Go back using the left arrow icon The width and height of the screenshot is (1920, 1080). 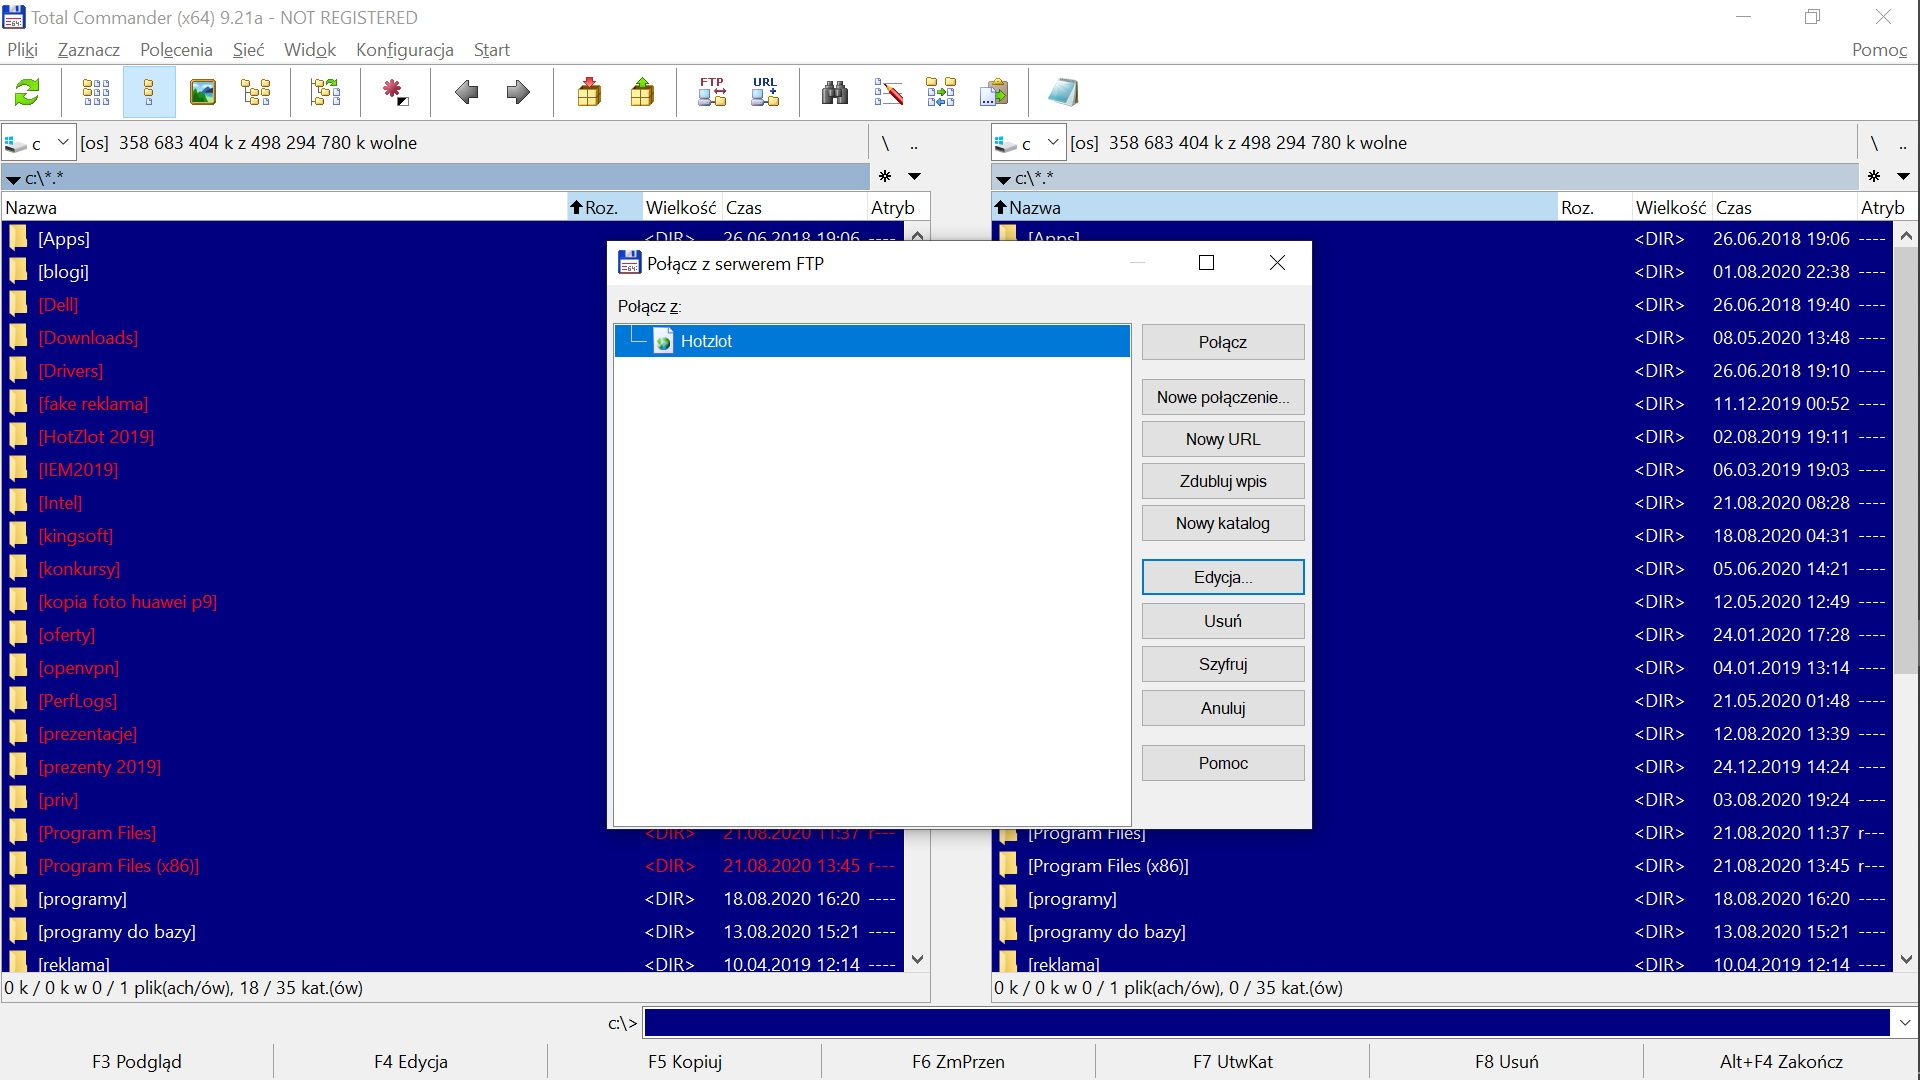point(466,93)
